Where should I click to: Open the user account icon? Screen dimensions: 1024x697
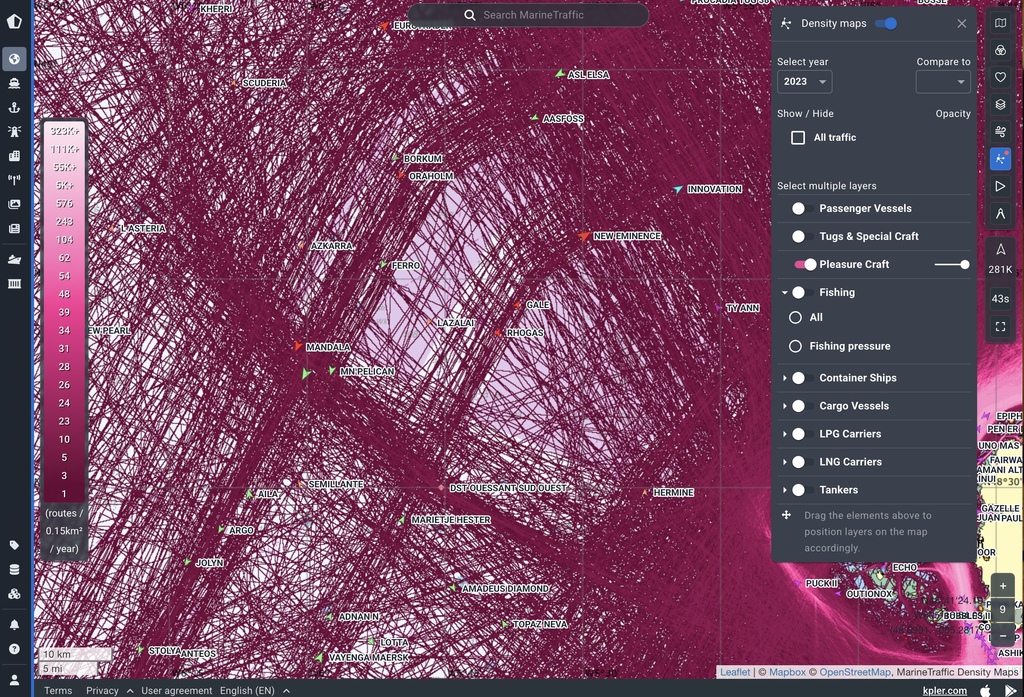coord(14,680)
